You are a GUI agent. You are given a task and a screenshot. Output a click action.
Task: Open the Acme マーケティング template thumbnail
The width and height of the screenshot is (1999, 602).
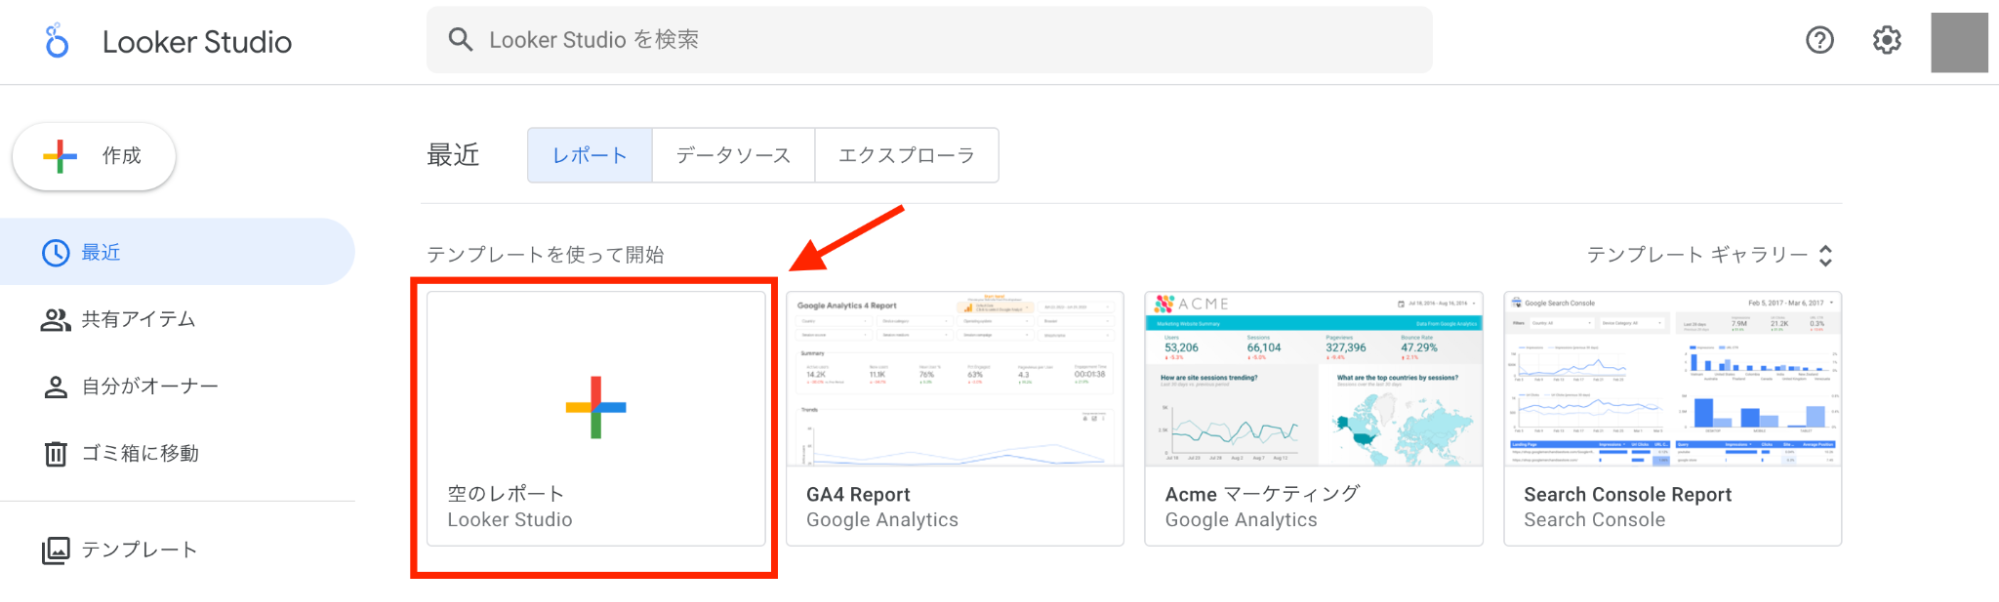pos(1313,379)
